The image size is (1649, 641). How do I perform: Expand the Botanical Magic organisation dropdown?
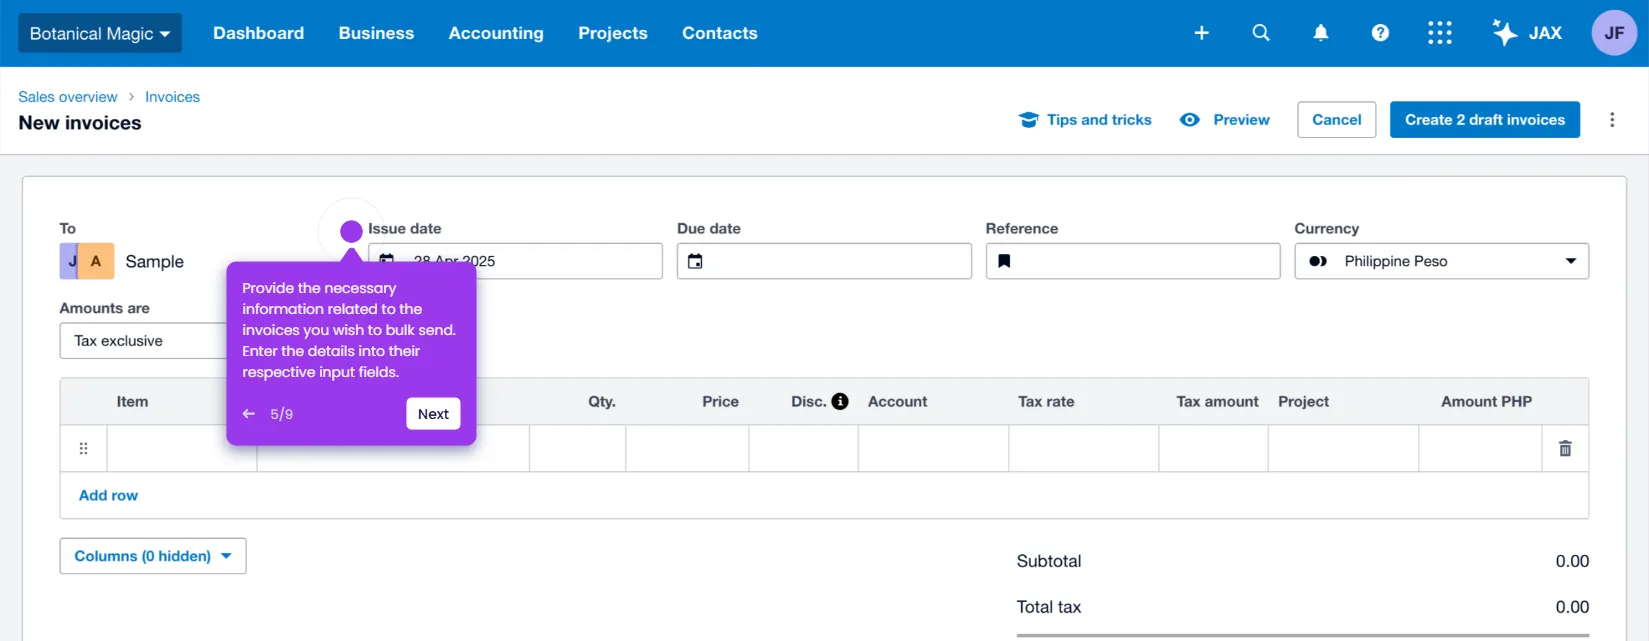(x=100, y=33)
